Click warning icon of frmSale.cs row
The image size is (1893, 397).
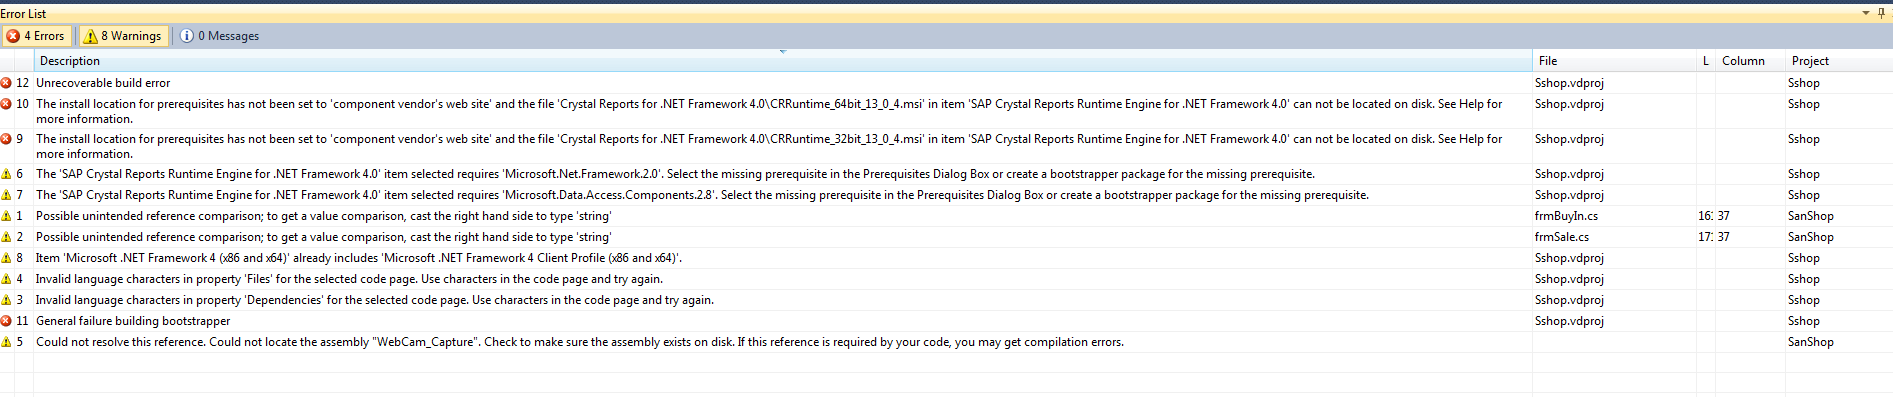click(x=7, y=237)
